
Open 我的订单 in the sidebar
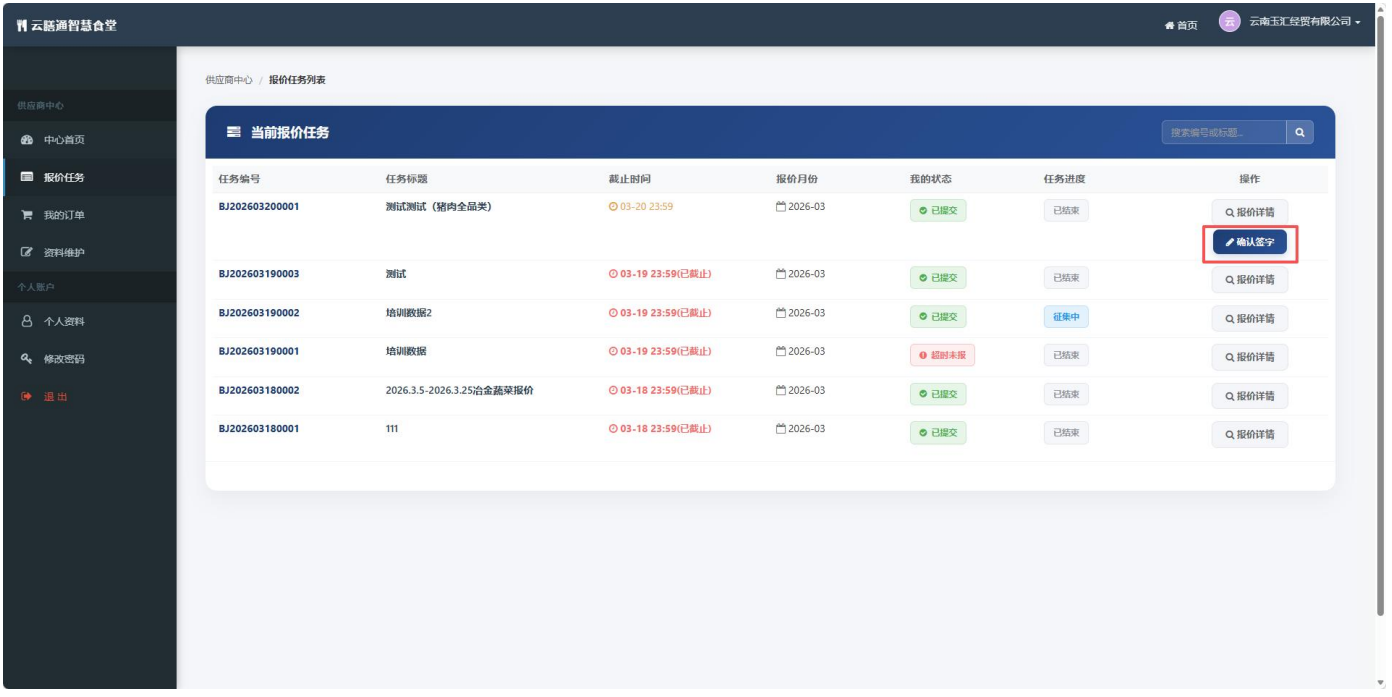[x=64, y=215]
